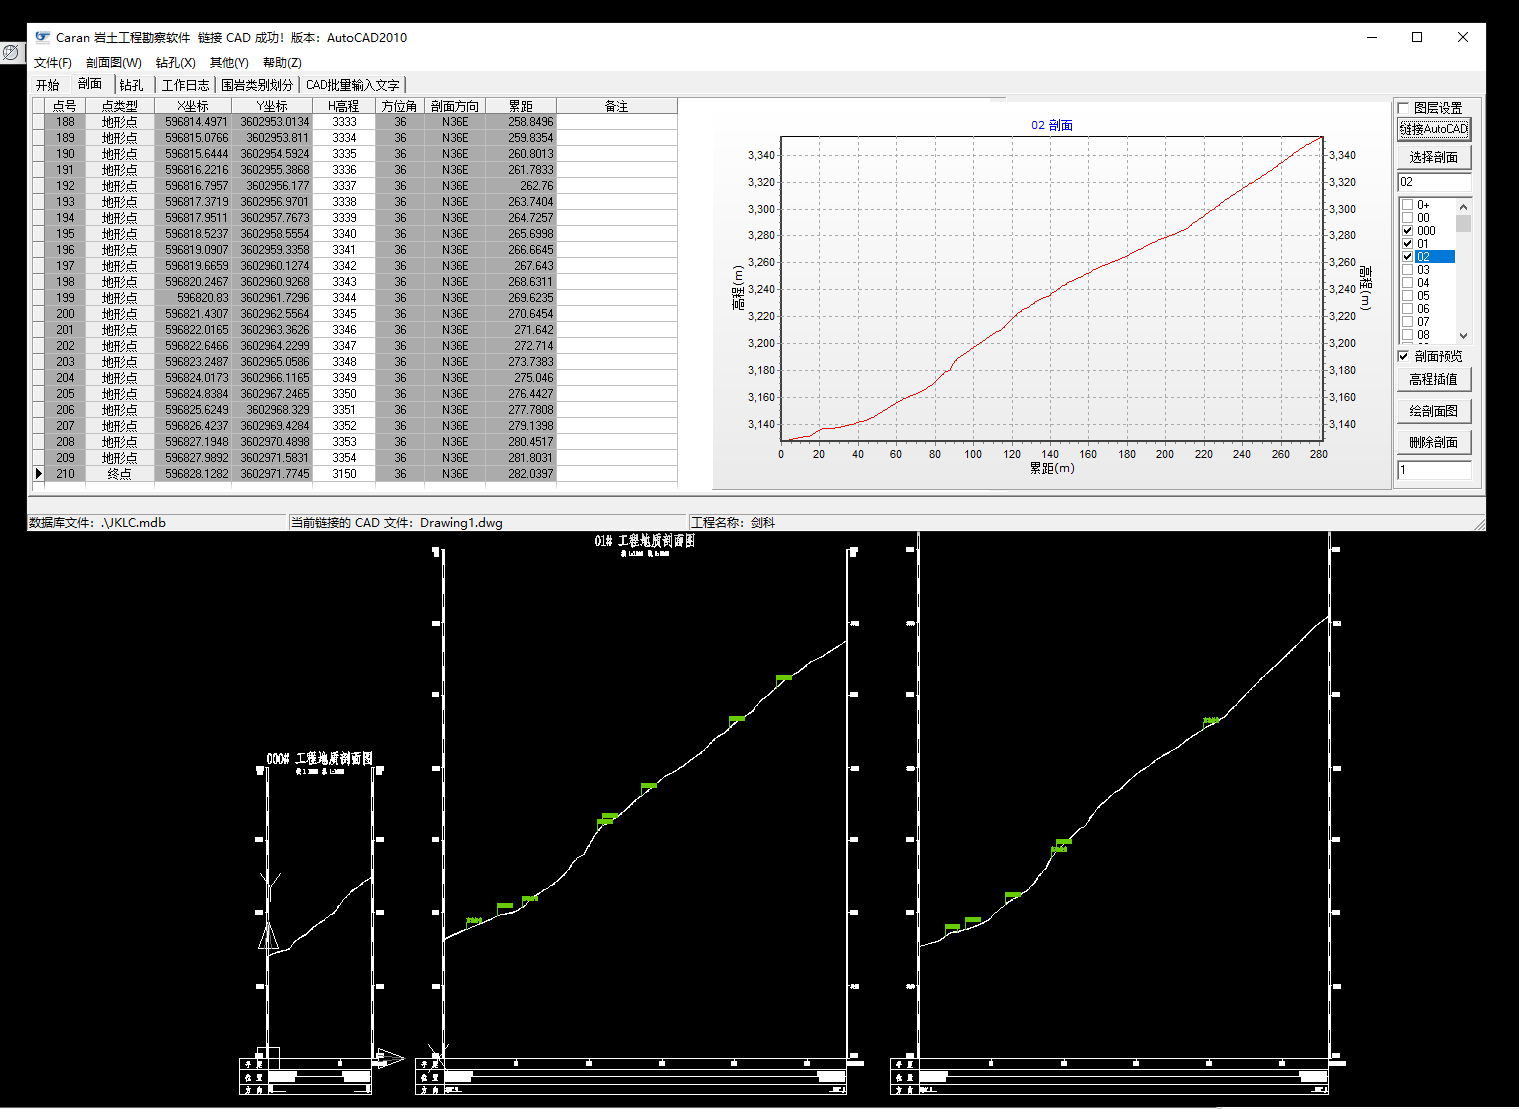Image resolution: width=1519 pixels, height=1109 pixels.
Task: Click Y coordinate cell 3602971.7745
Action: click(x=272, y=474)
